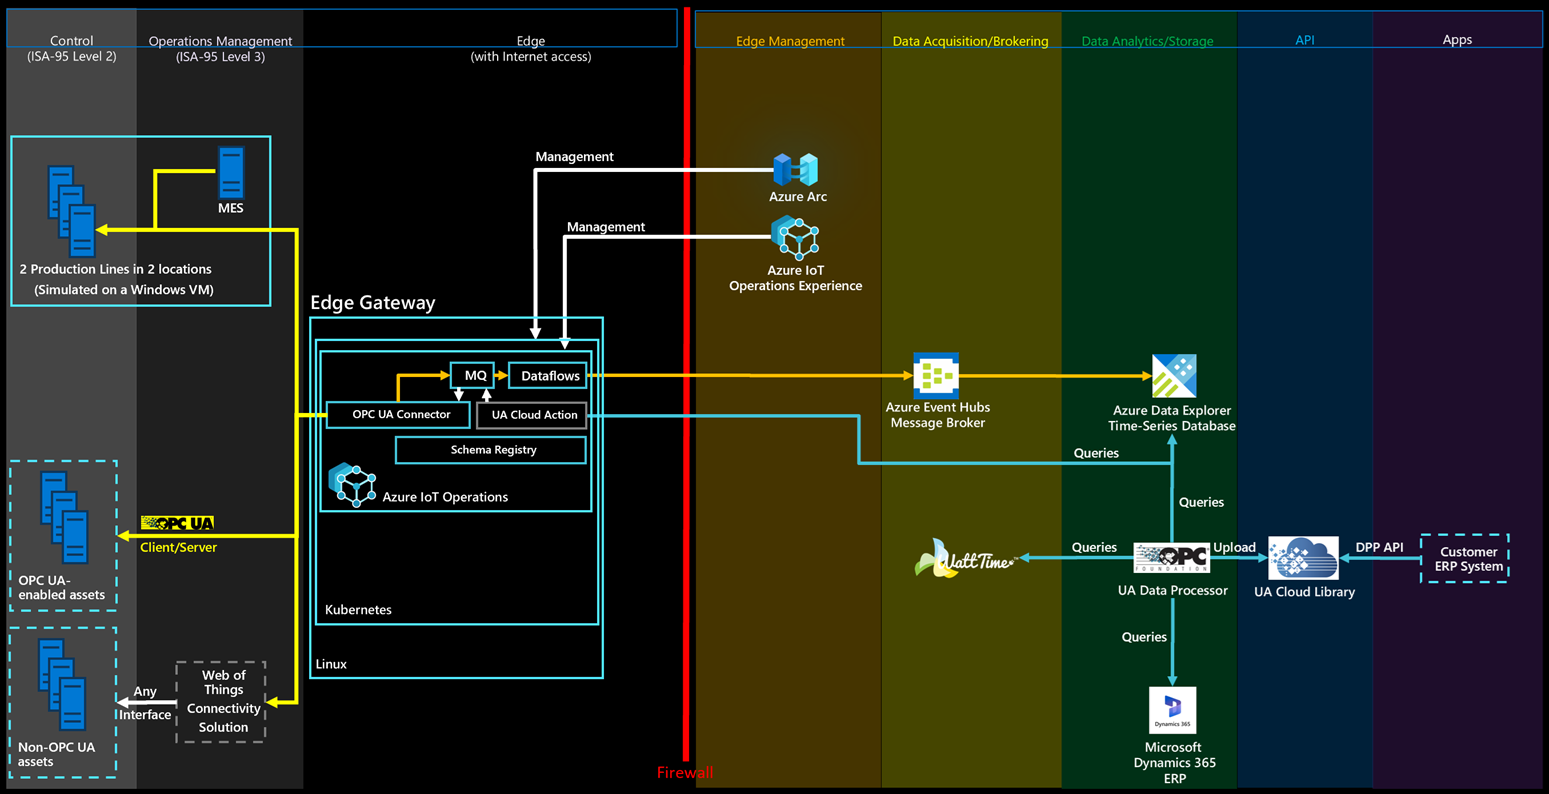Select the Production Lines server stack icon
The width and height of the screenshot is (1549, 794).
(x=72, y=211)
